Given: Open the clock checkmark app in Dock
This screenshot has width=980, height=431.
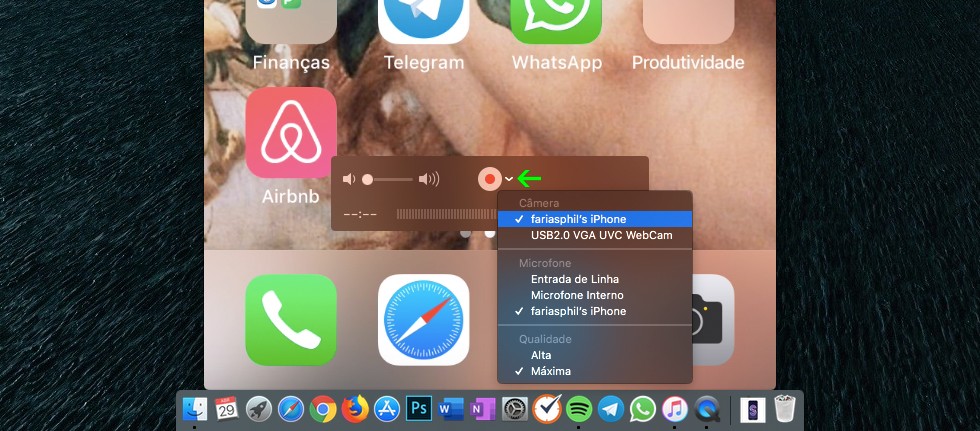Looking at the screenshot, I should click(x=547, y=409).
